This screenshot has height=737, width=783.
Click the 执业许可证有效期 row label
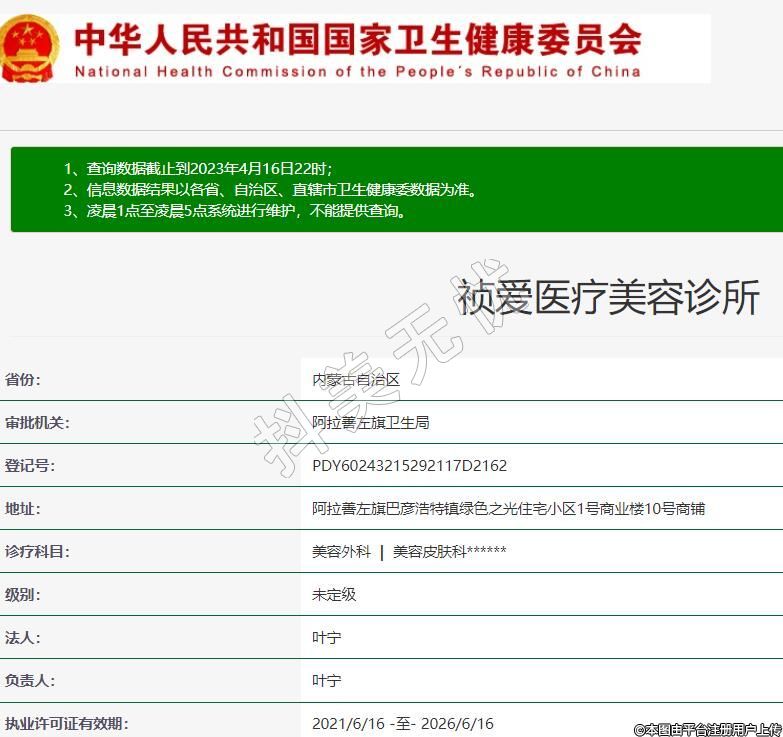point(66,724)
